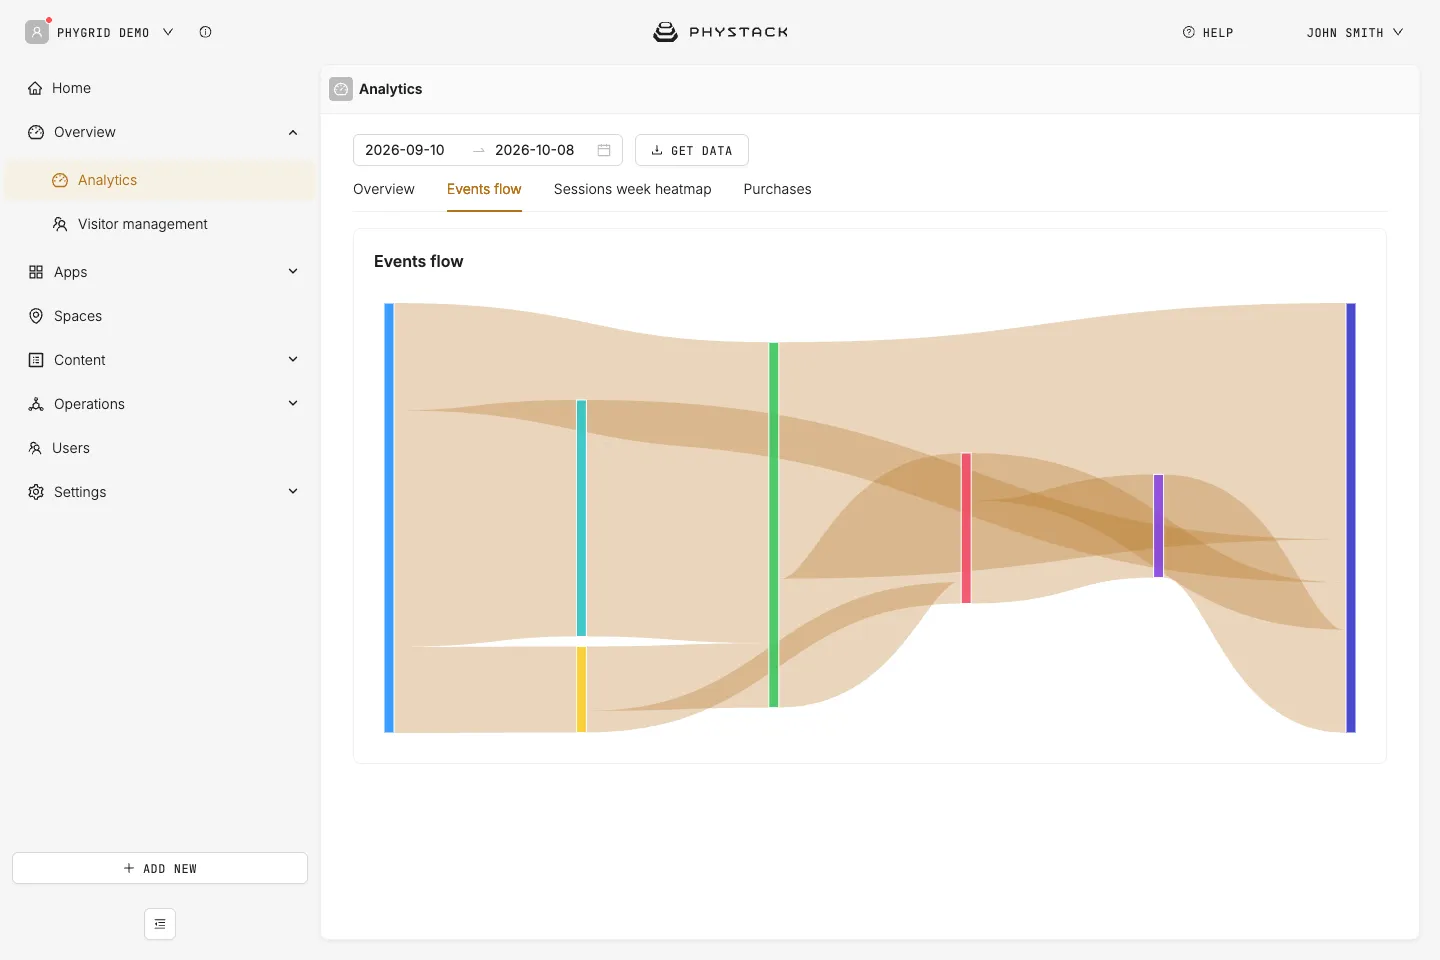Click the blue node in Events flow
Image resolution: width=1440 pixels, height=960 pixels.
click(x=389, y=518)
